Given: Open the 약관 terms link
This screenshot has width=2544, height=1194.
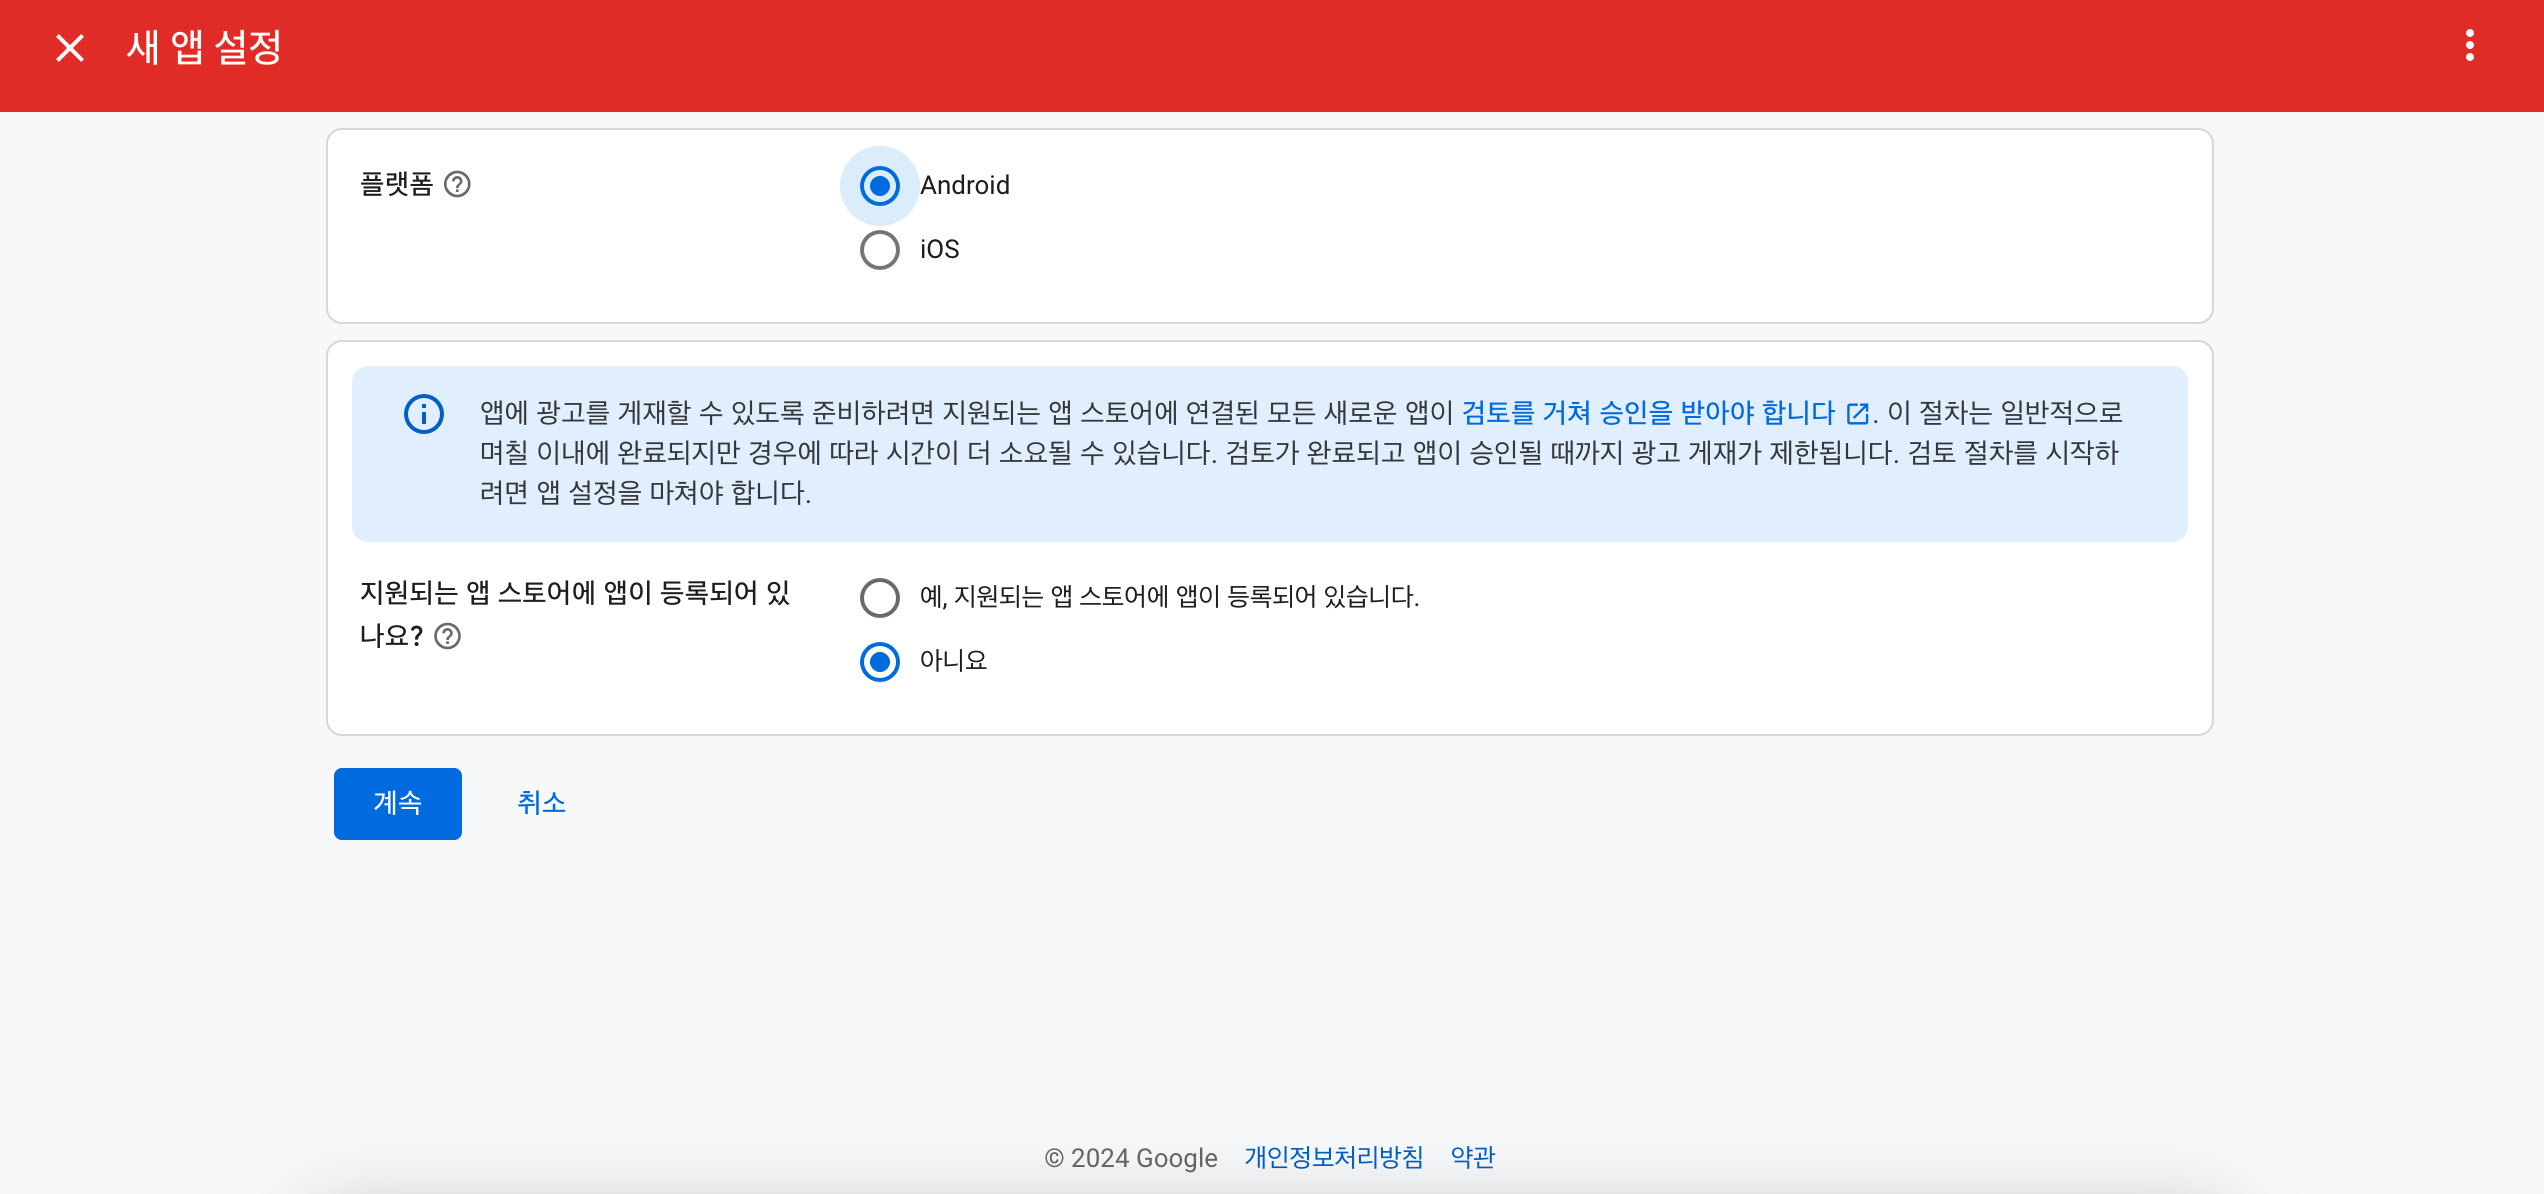Looking at the screenshot, I should (x=1472, y=1158).
